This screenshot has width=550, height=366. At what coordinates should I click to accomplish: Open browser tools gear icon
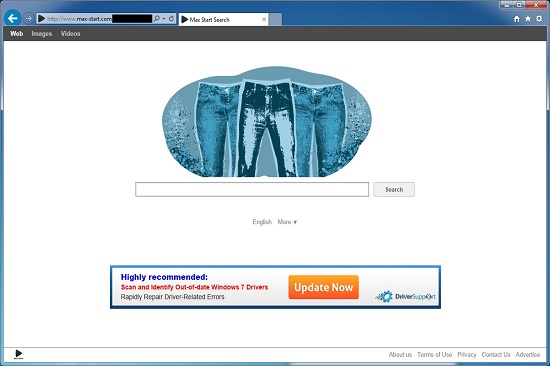[x=539, y=19]
